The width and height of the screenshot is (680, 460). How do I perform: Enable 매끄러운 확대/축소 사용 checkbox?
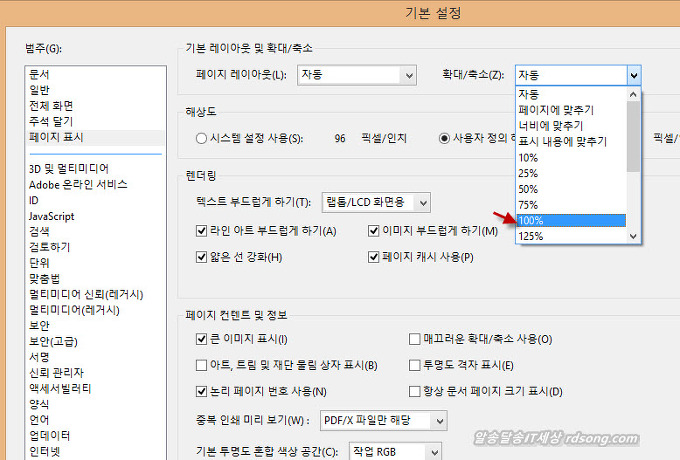[415, 340]
